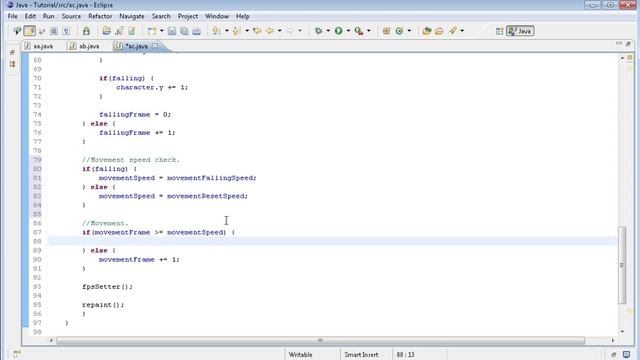Viewport: 640px width, 360px height.
Task: Go to Next Annotation icon
Action: [216, 31]
